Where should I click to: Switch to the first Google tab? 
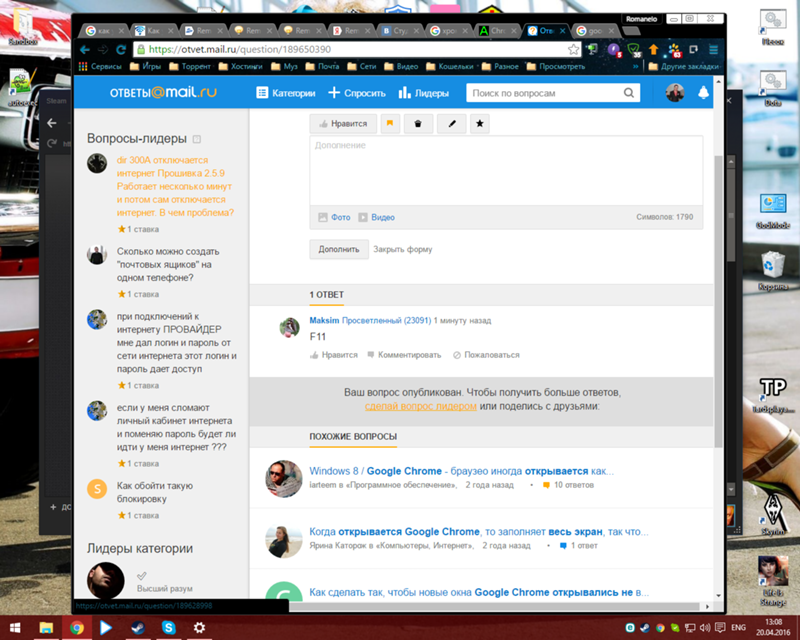click(x=105, y=31)
